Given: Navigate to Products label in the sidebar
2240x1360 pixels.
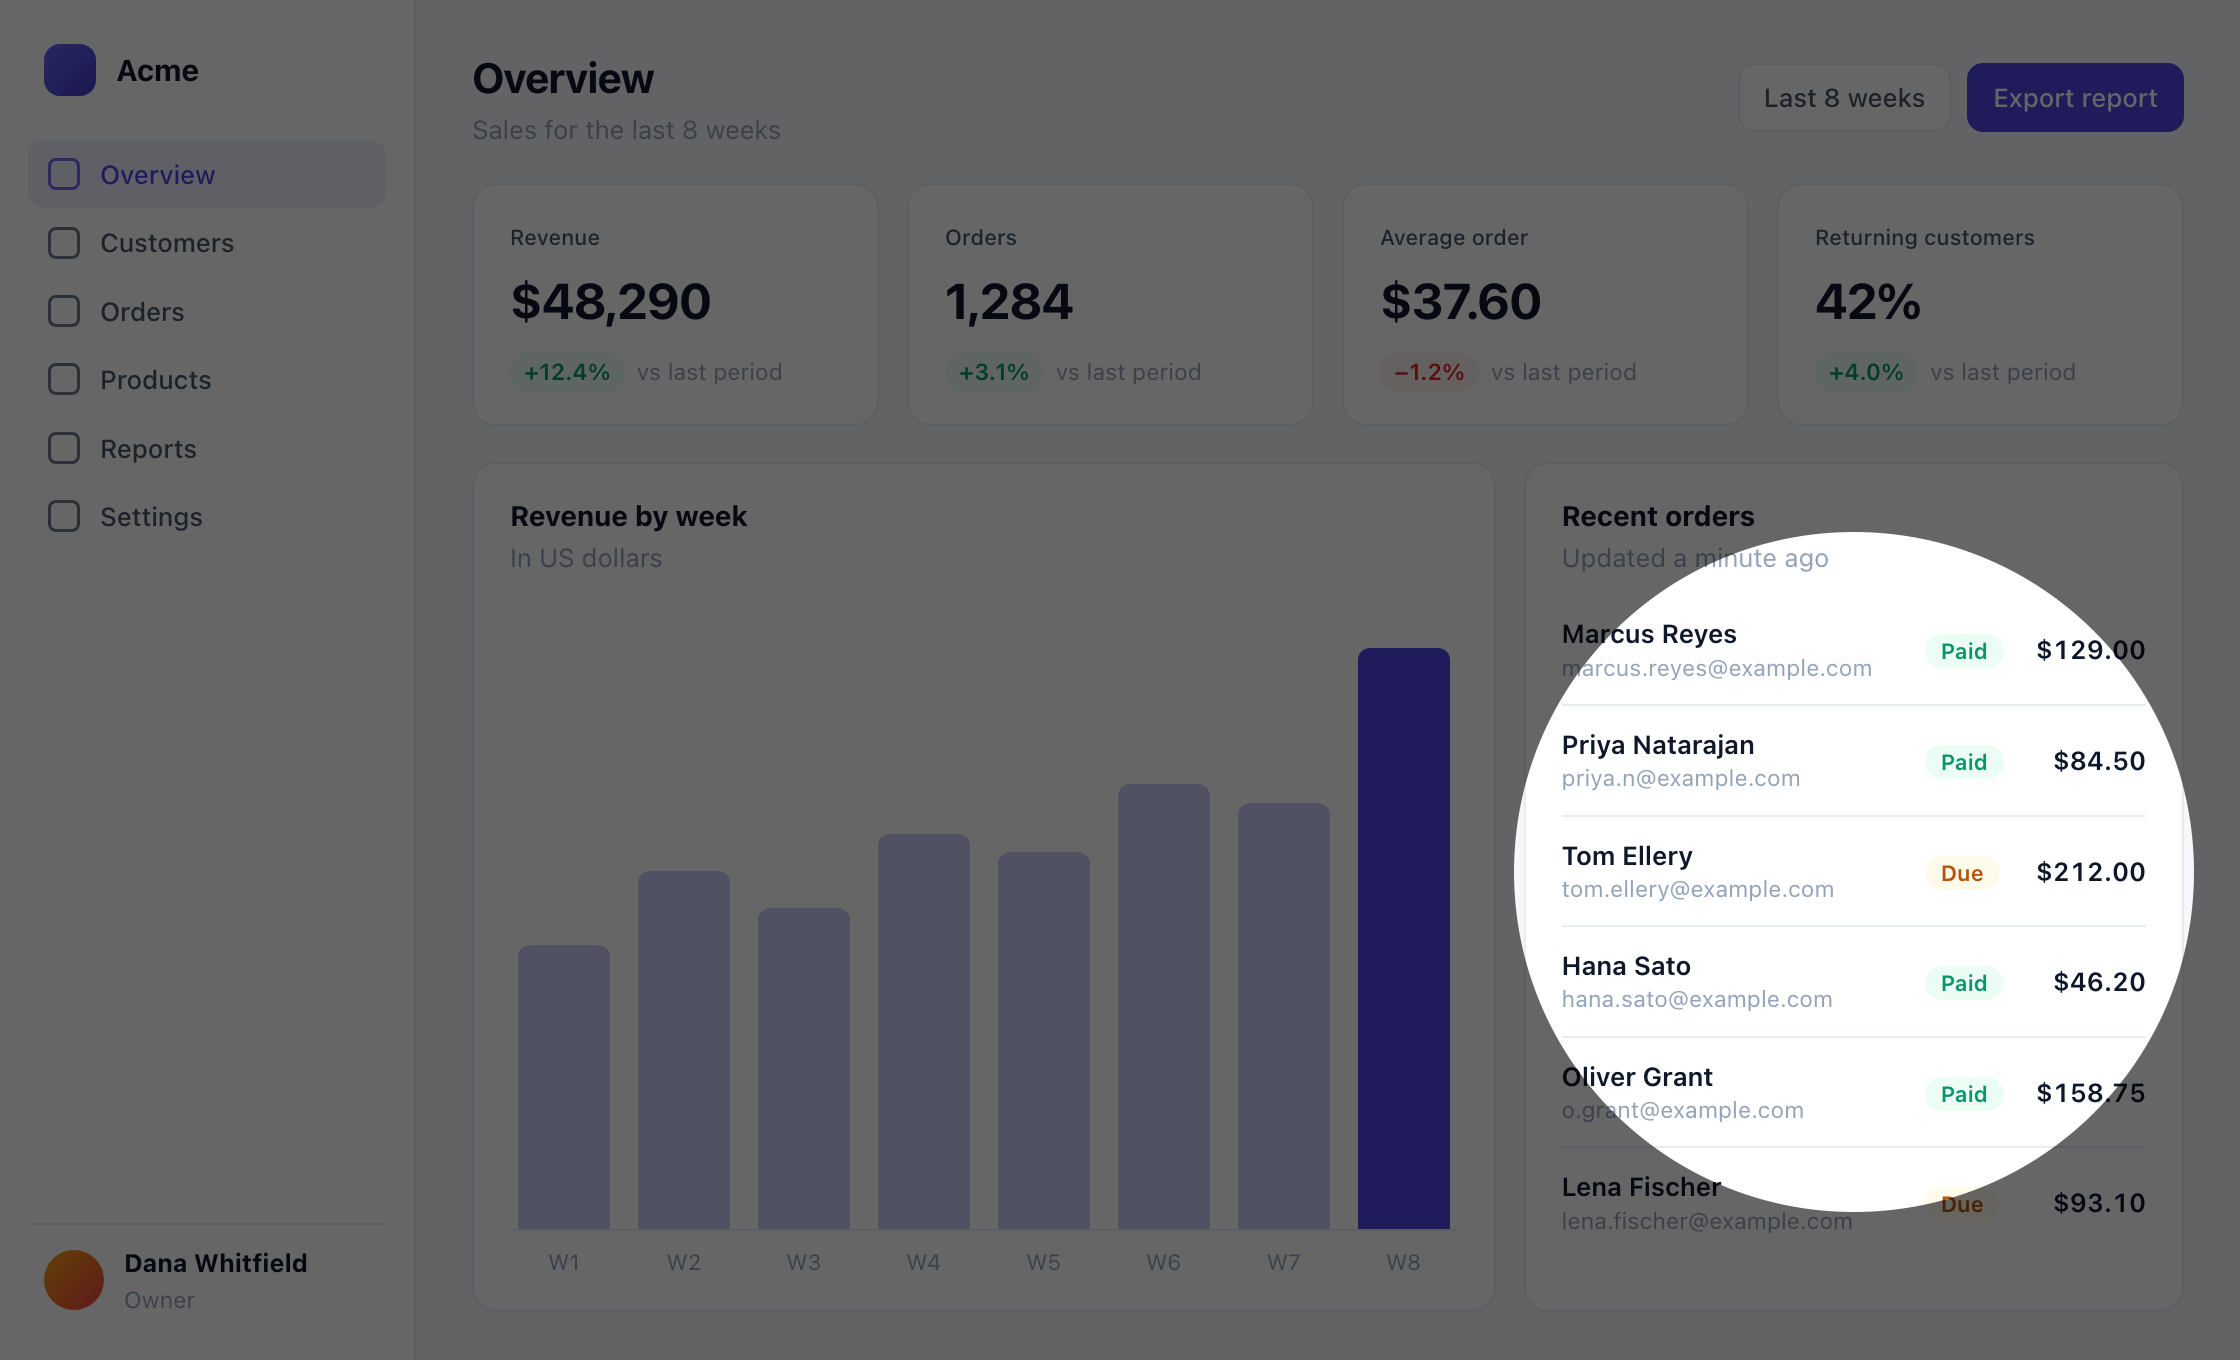Looking at the screenshot, I should click(156, 380).
